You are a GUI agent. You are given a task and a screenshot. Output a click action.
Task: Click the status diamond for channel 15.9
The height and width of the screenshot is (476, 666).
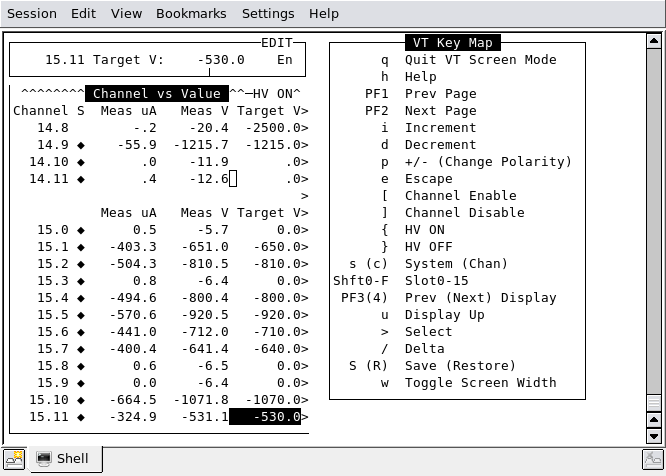(81, 383)
